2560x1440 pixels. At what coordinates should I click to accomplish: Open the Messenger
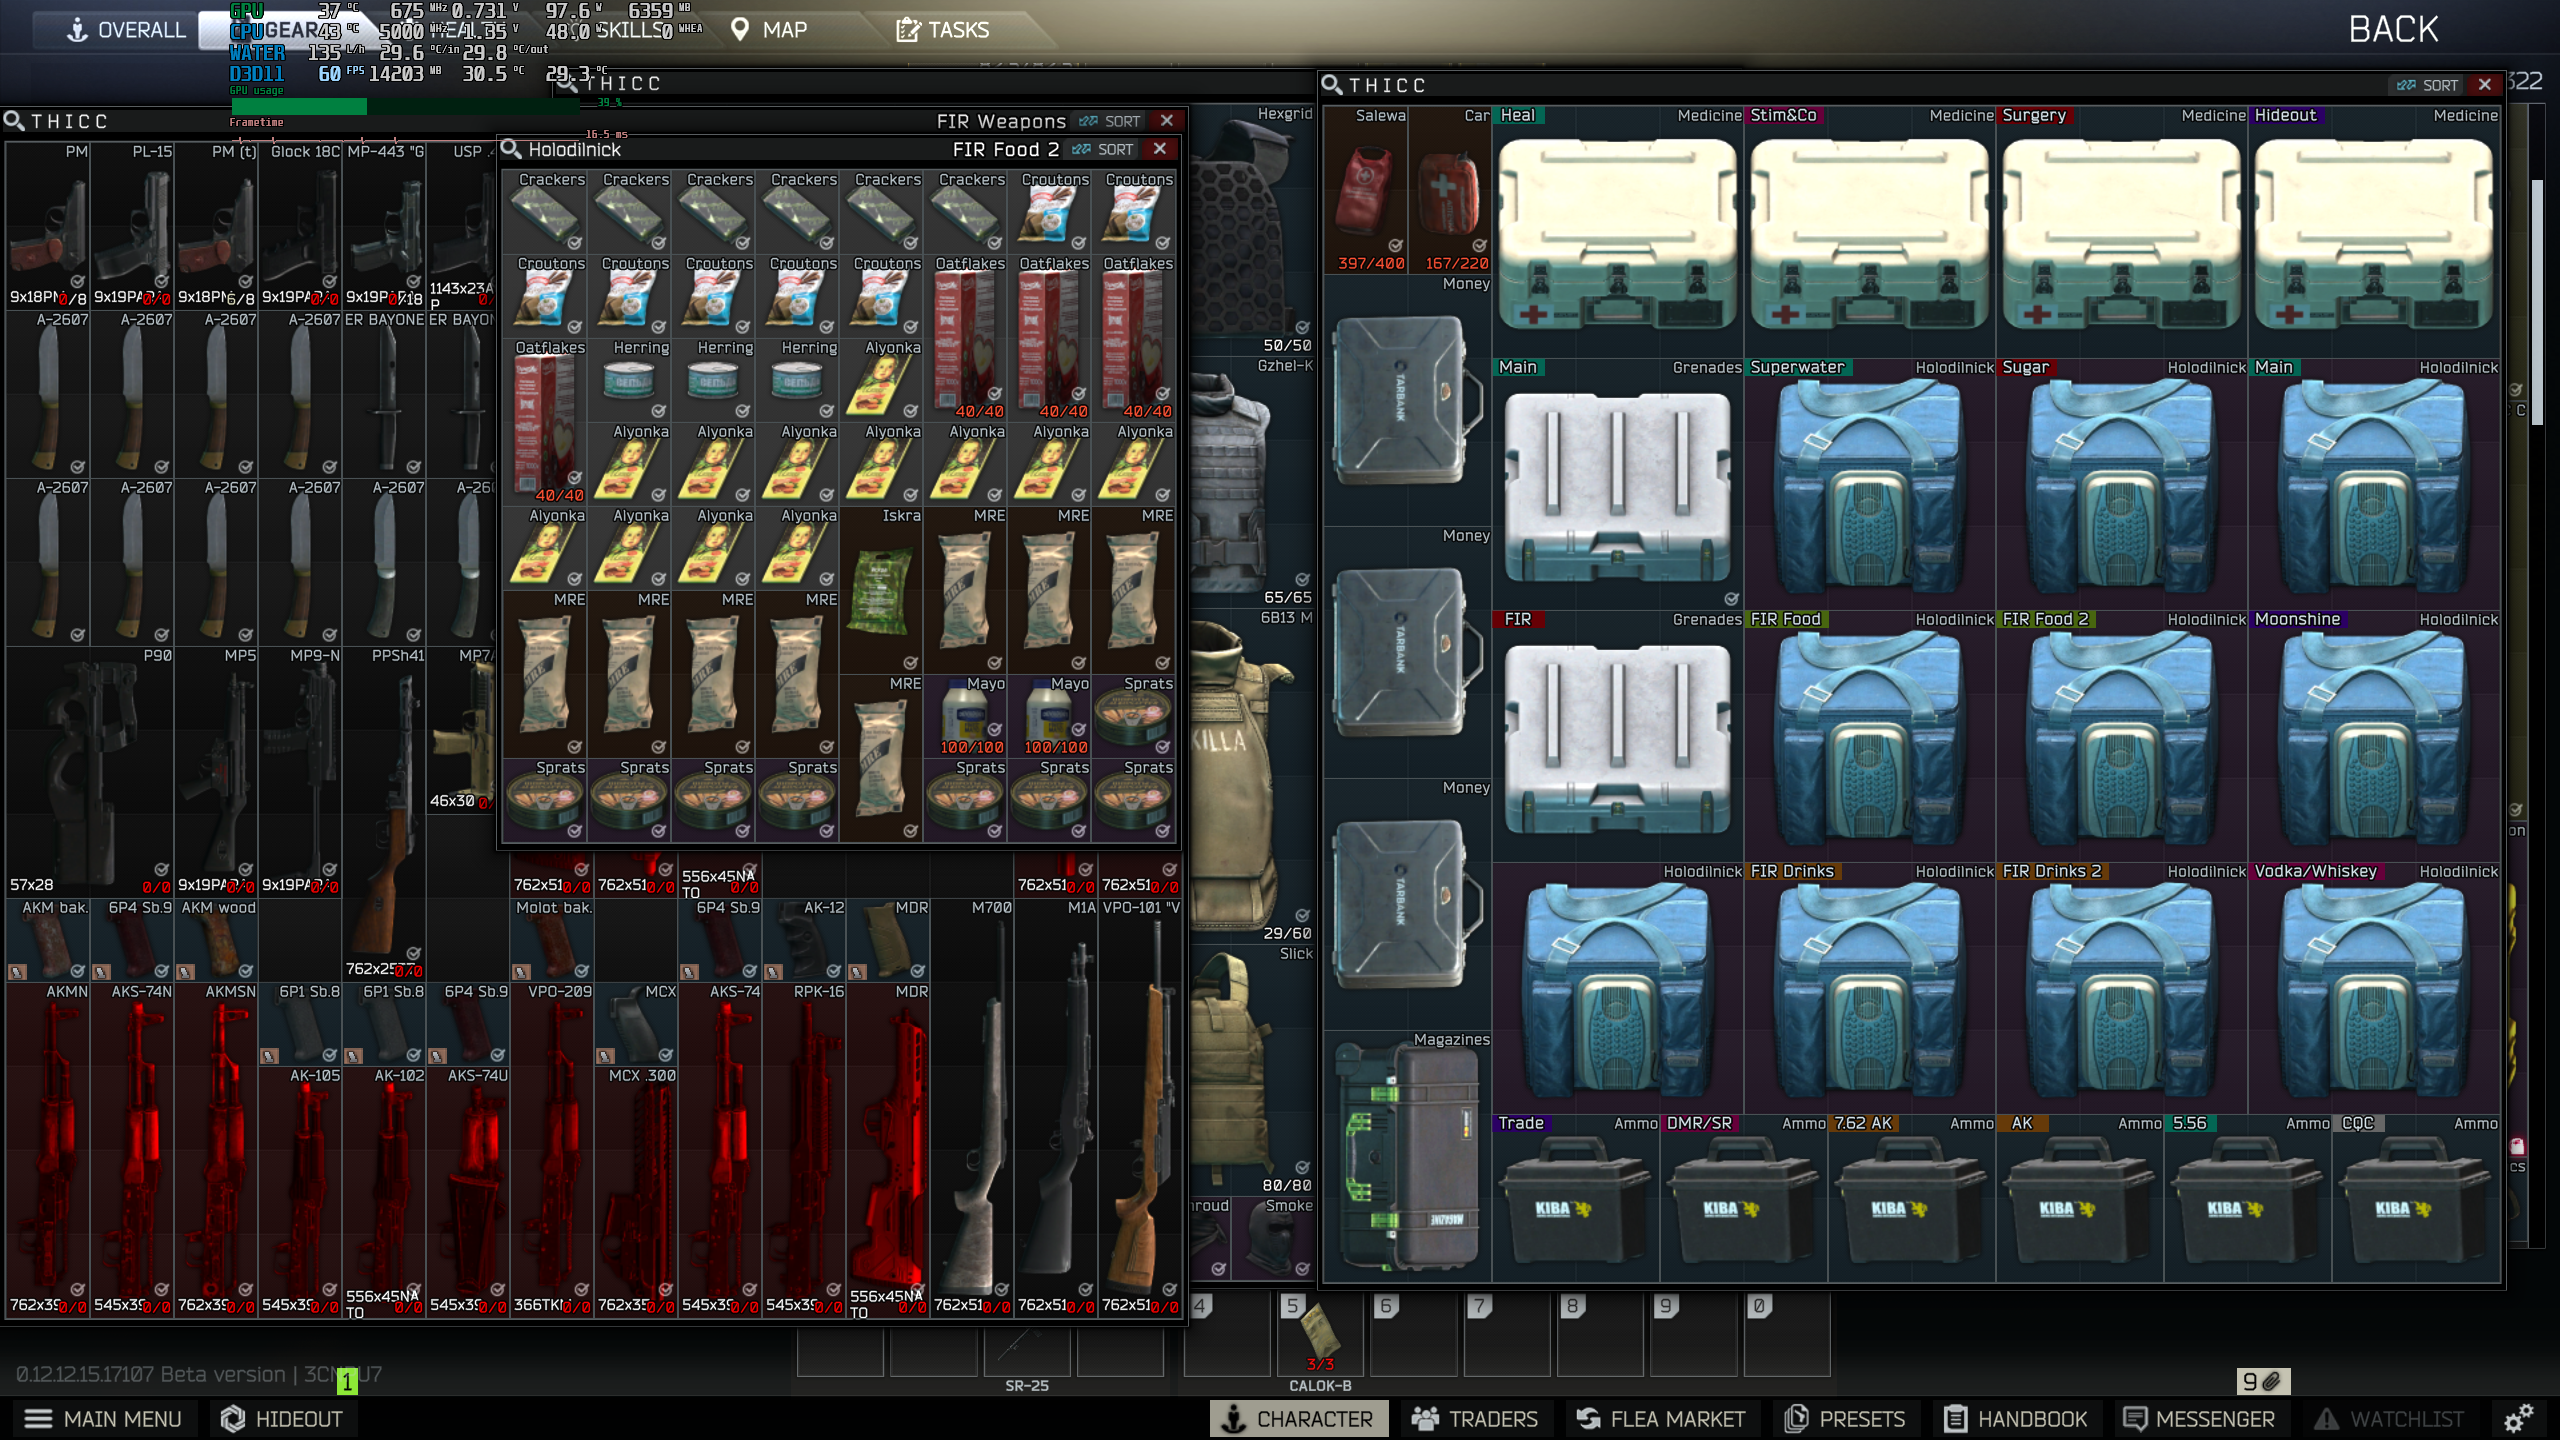pos(2200,1418)
